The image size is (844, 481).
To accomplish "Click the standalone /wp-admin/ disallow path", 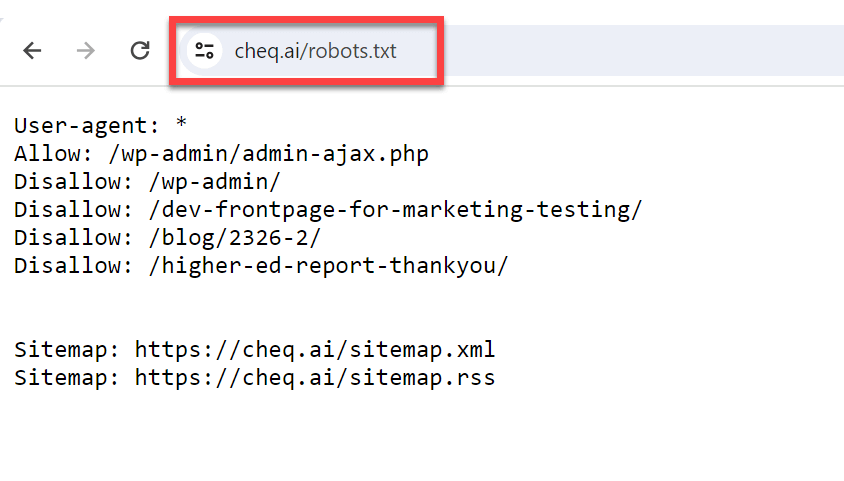I will (x=215, y=182).
